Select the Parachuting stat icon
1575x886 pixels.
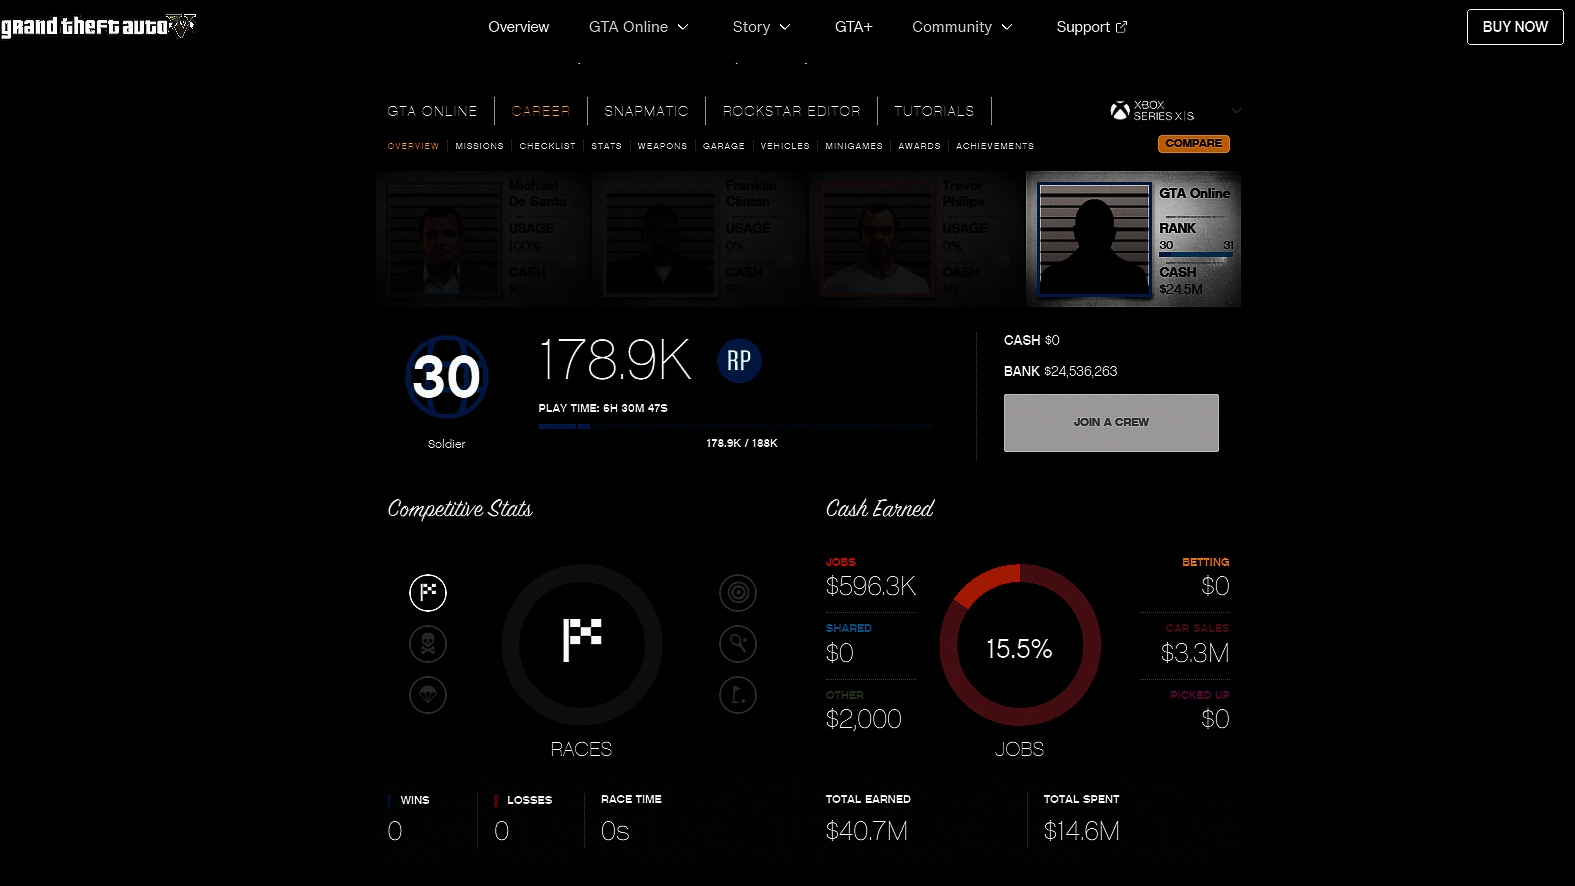[428, 694]
